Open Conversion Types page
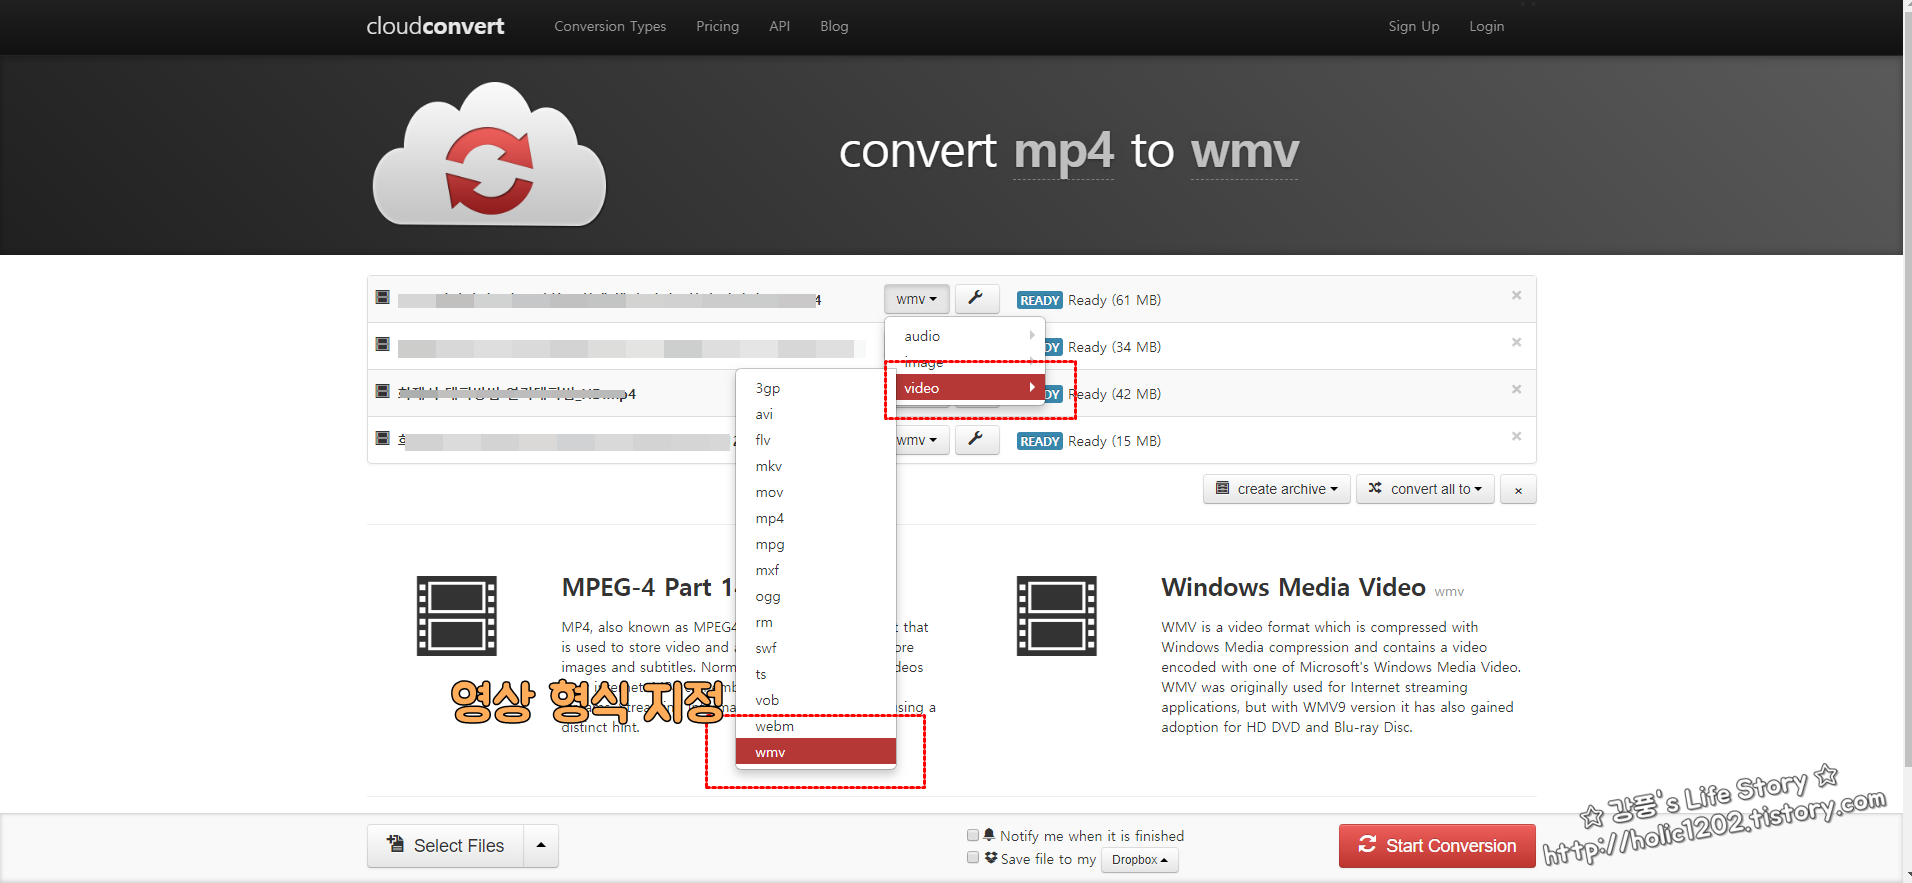This screenshot has width=1912, height=883. (x=610, y=26)
